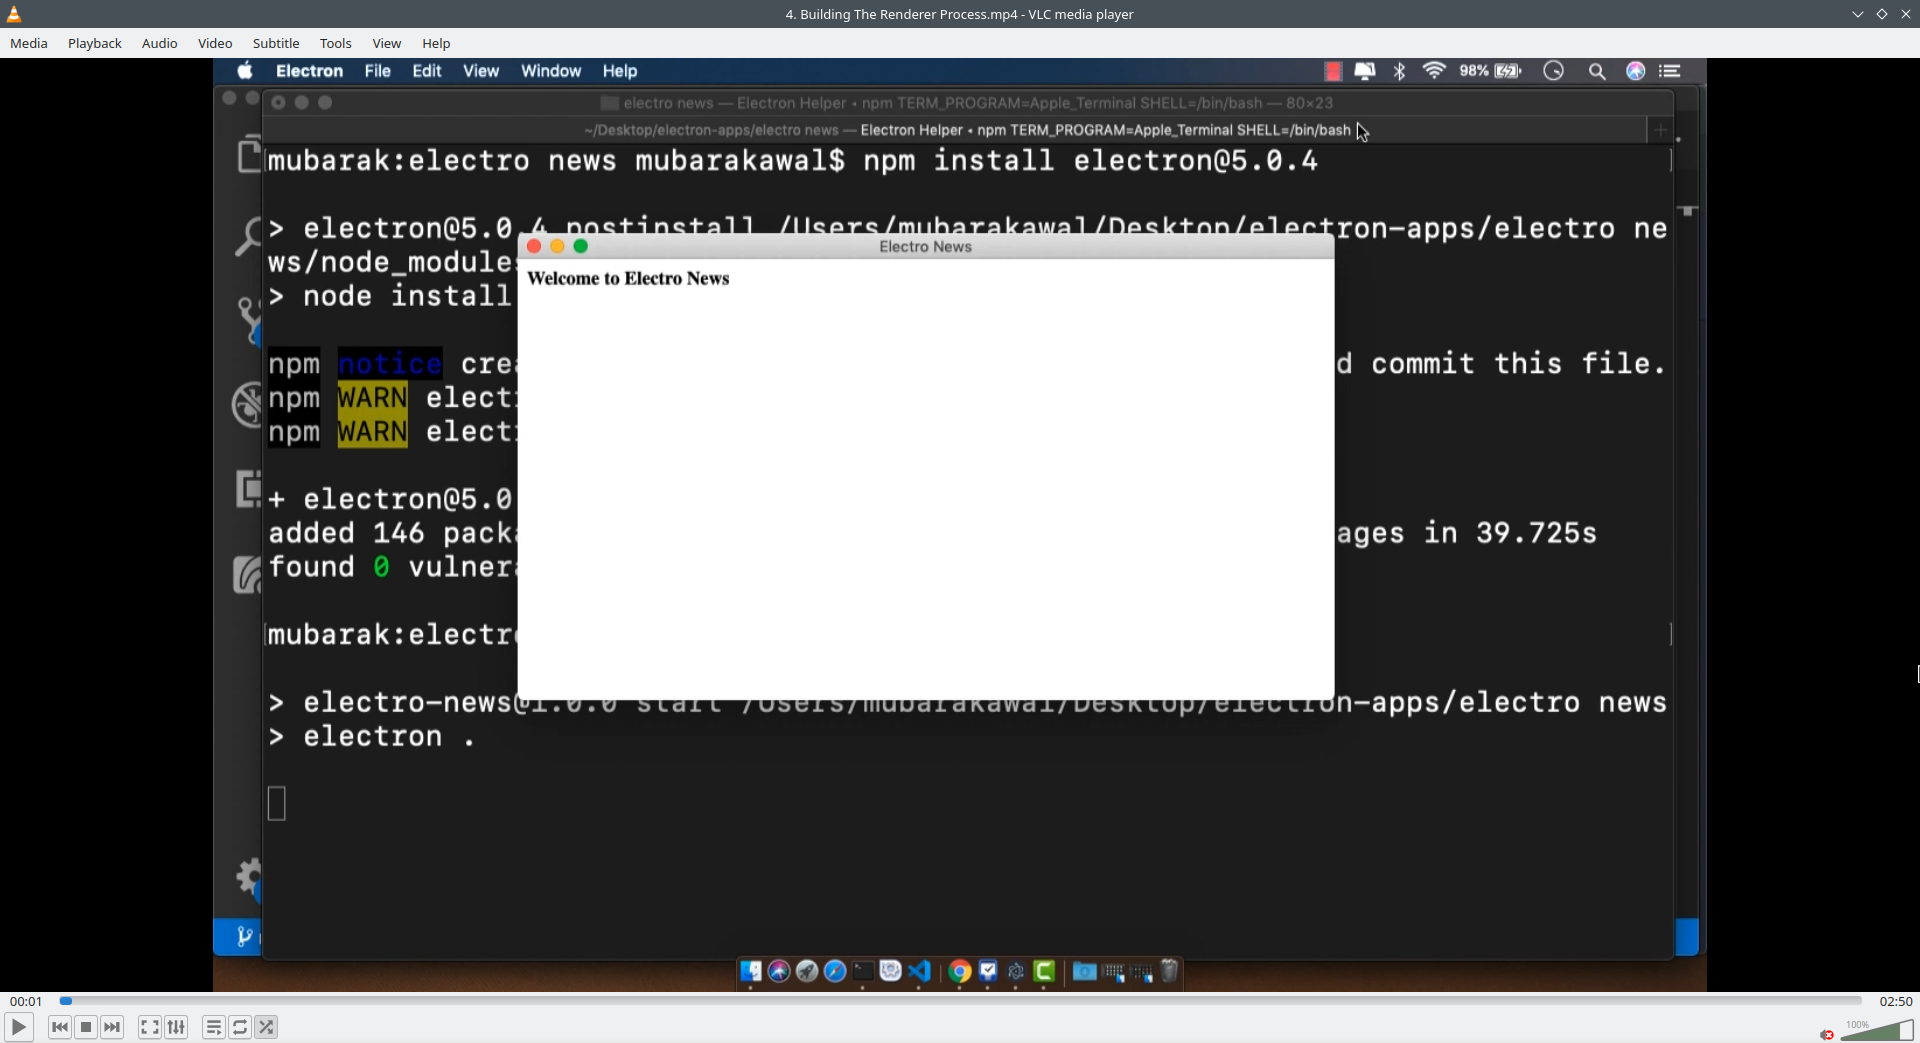1920x1043 pixels.
Task: Open Visual Studio Code from the dock
Action: [919, 971]
